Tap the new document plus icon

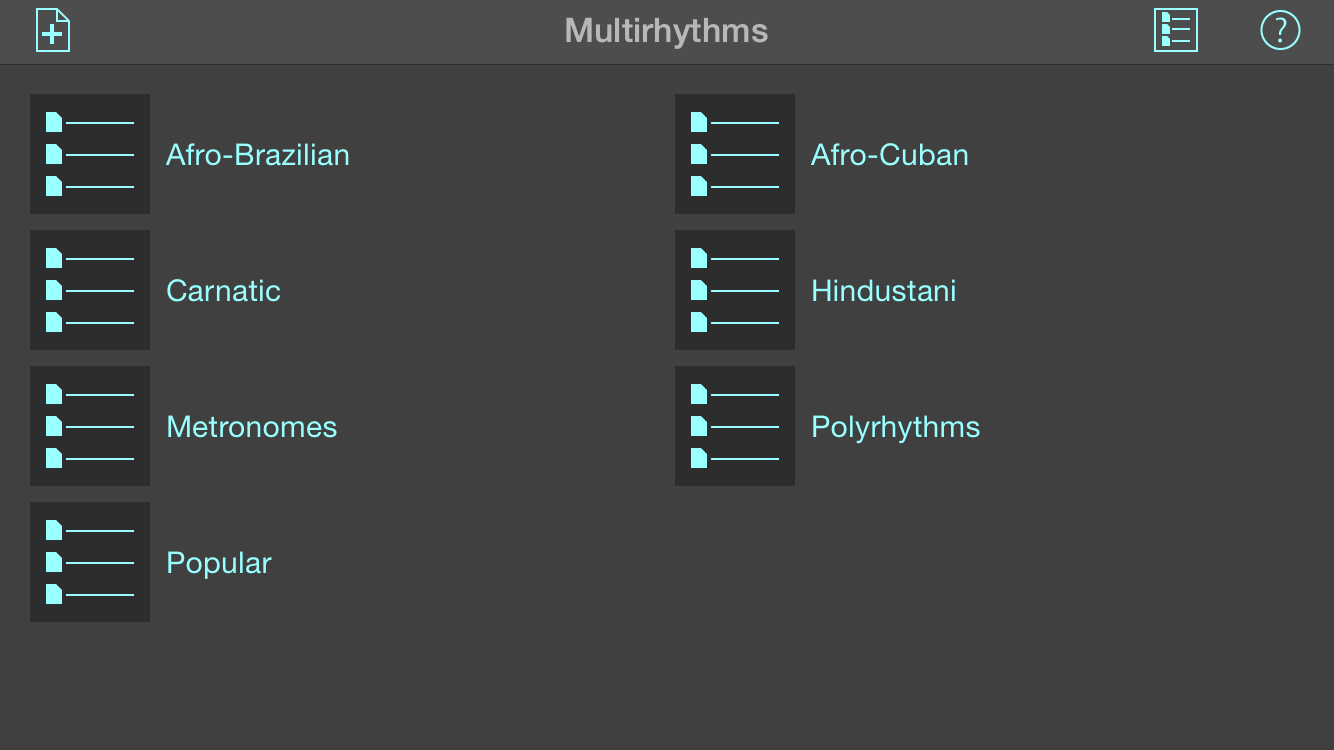(x=53, y=30)
